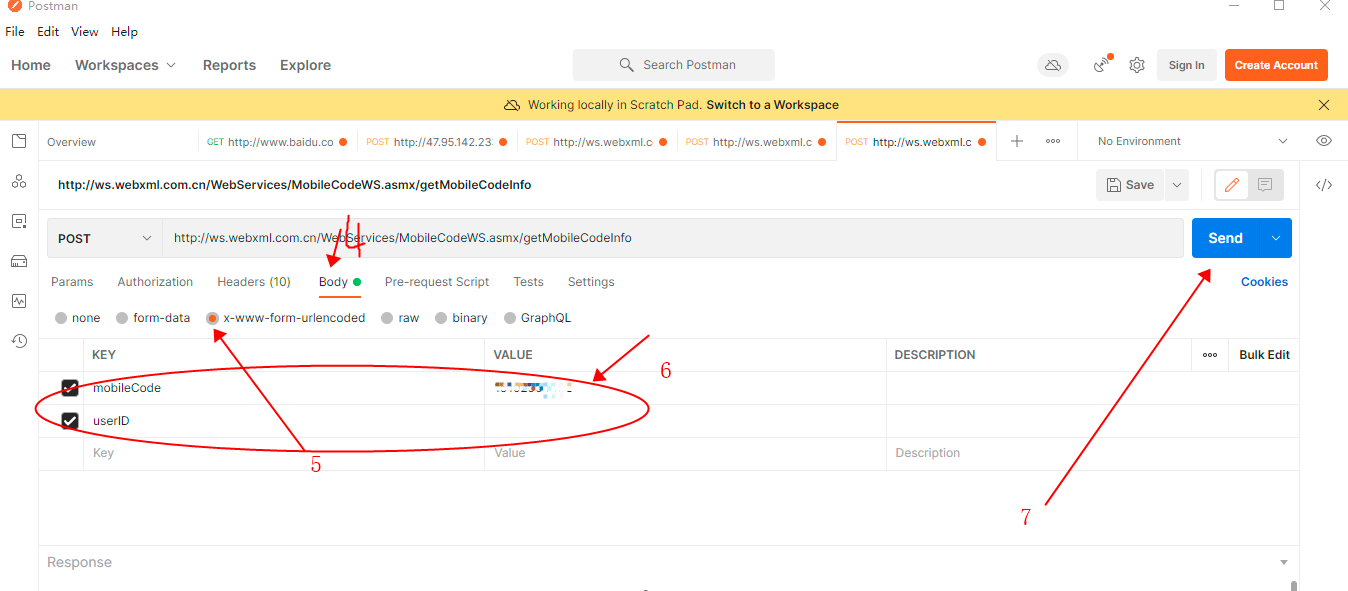
Task: Switch to edit mode pencil icon
Action: click(1232, 185)
